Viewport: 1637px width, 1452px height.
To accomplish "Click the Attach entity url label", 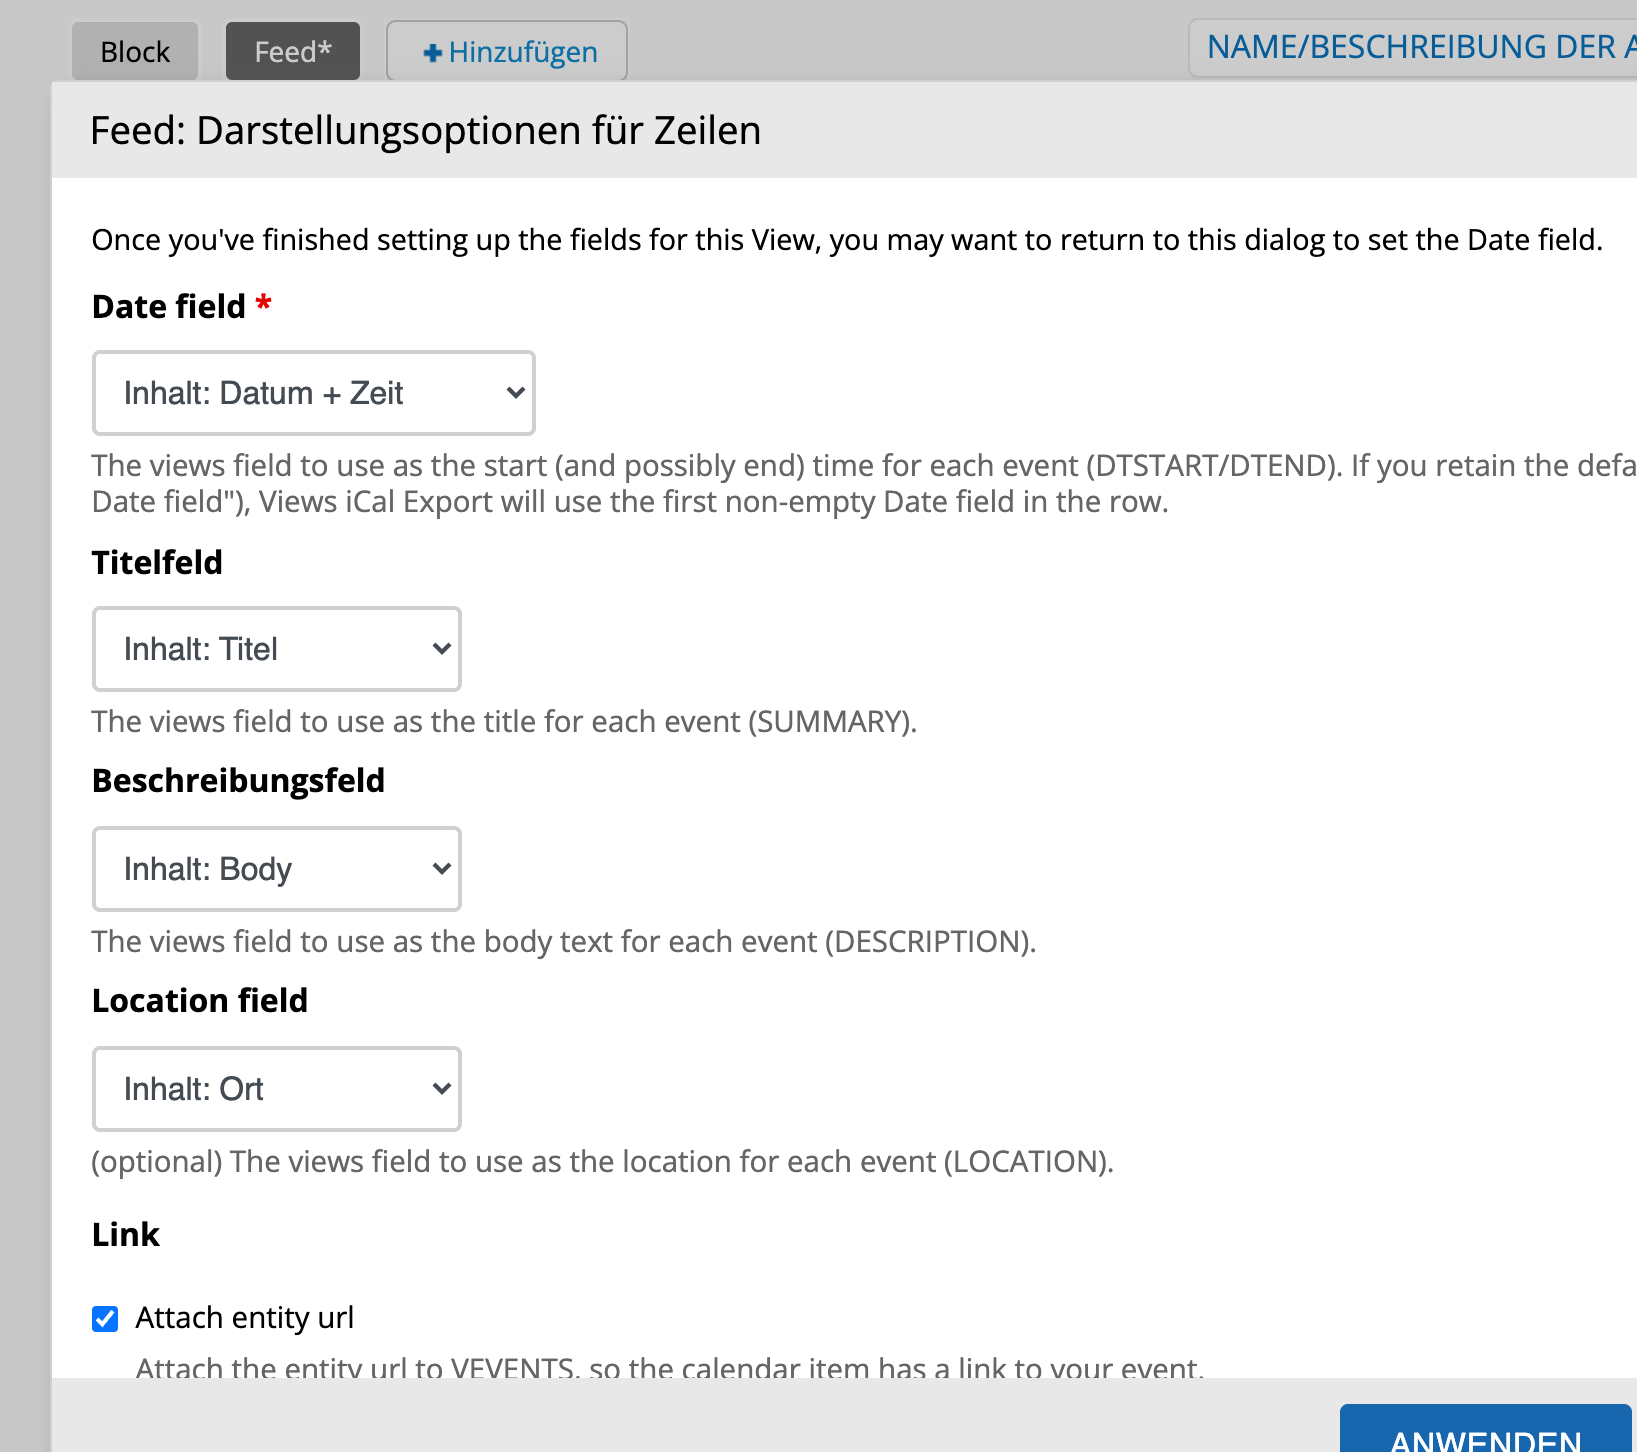I will point(245,1318).
